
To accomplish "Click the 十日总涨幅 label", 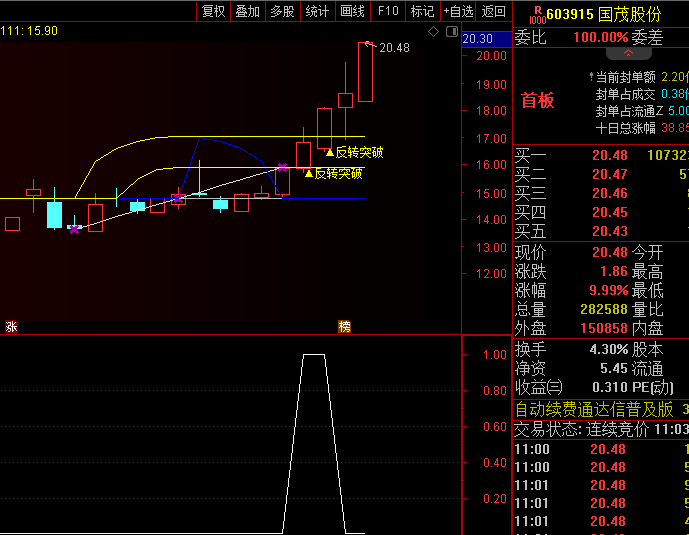I will coord(625,128).
